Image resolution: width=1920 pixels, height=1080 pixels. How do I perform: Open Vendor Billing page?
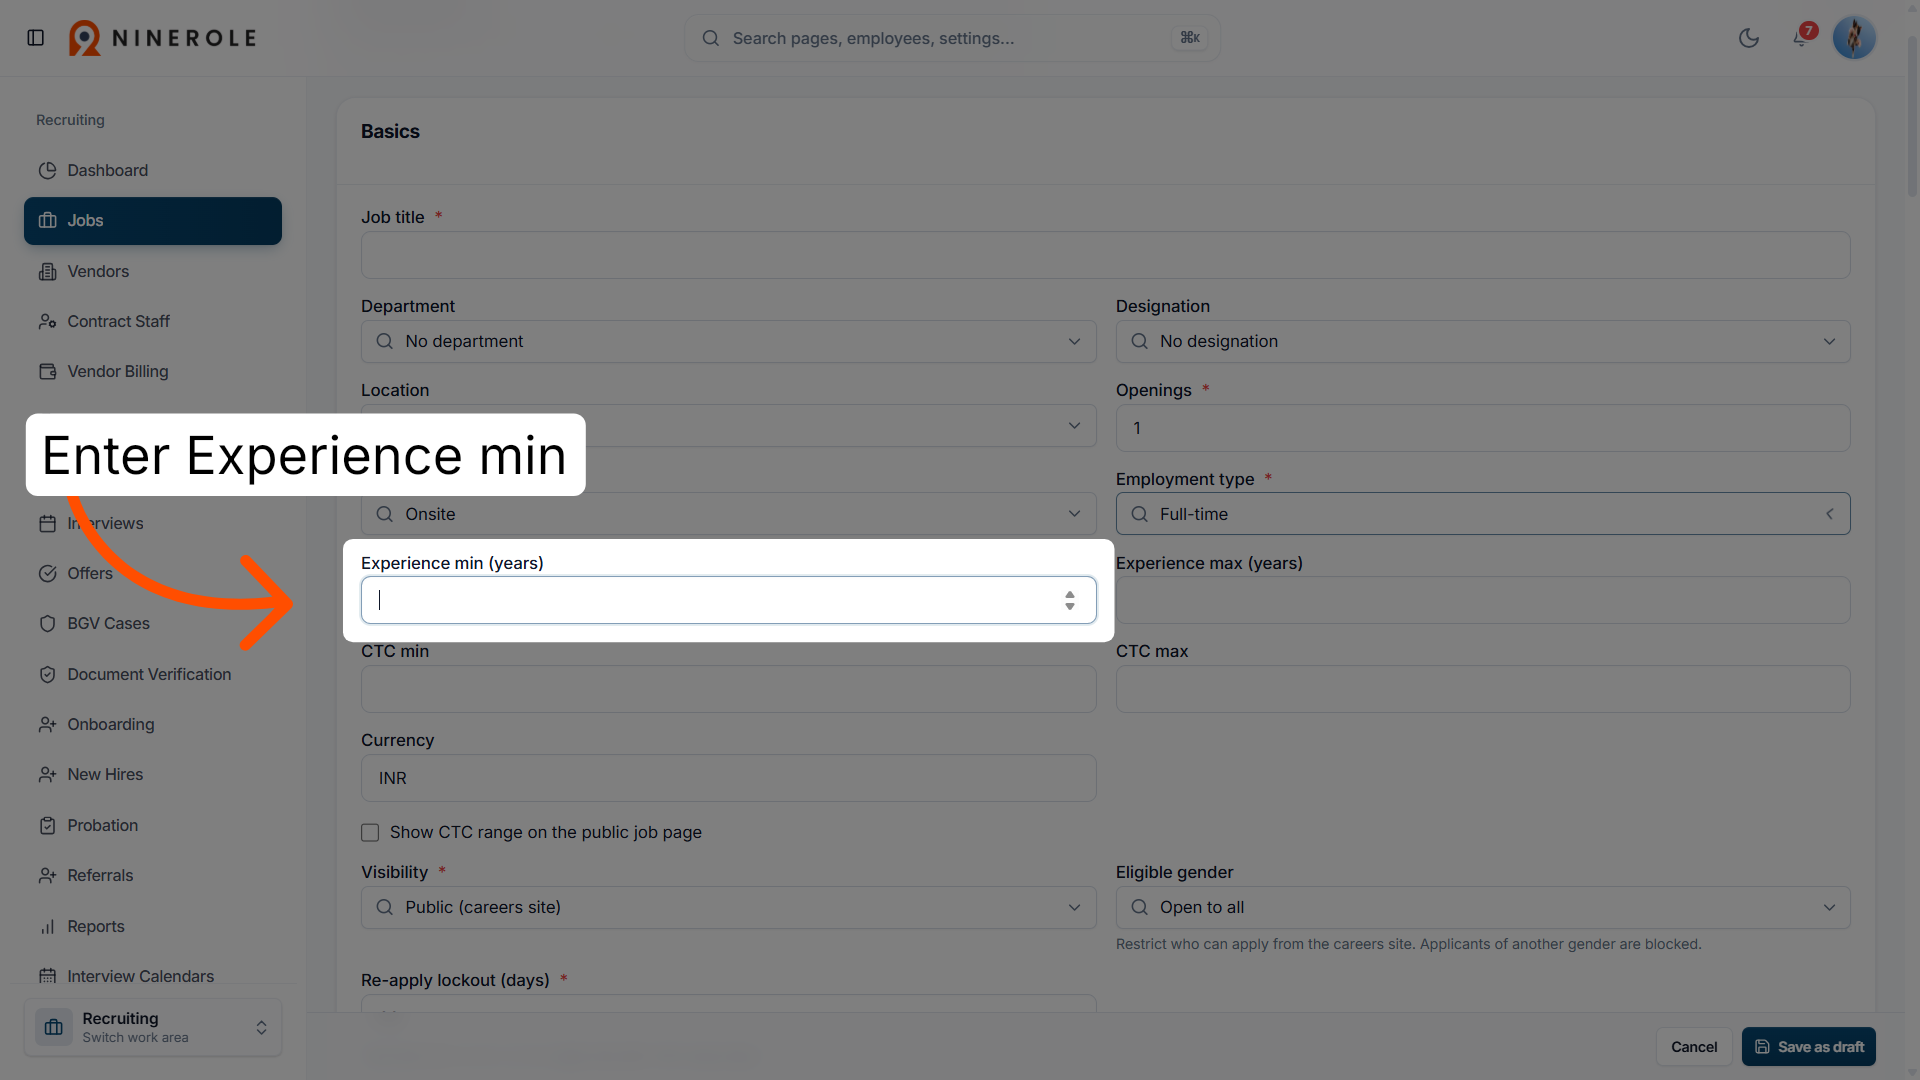coord(153,371)
